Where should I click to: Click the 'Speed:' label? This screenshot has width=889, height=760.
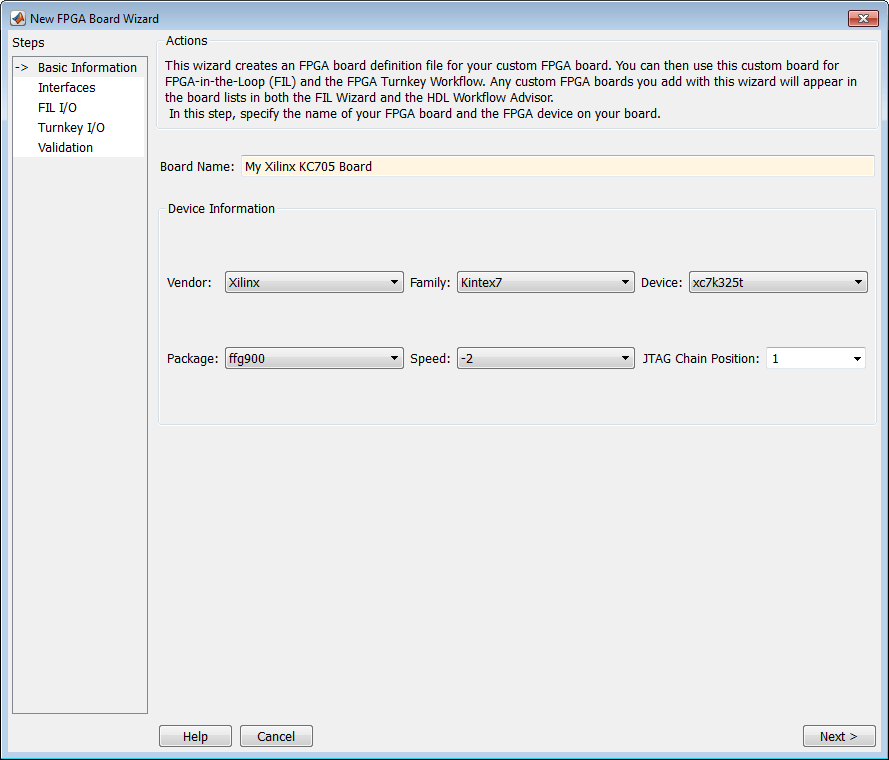click(430, 358)
